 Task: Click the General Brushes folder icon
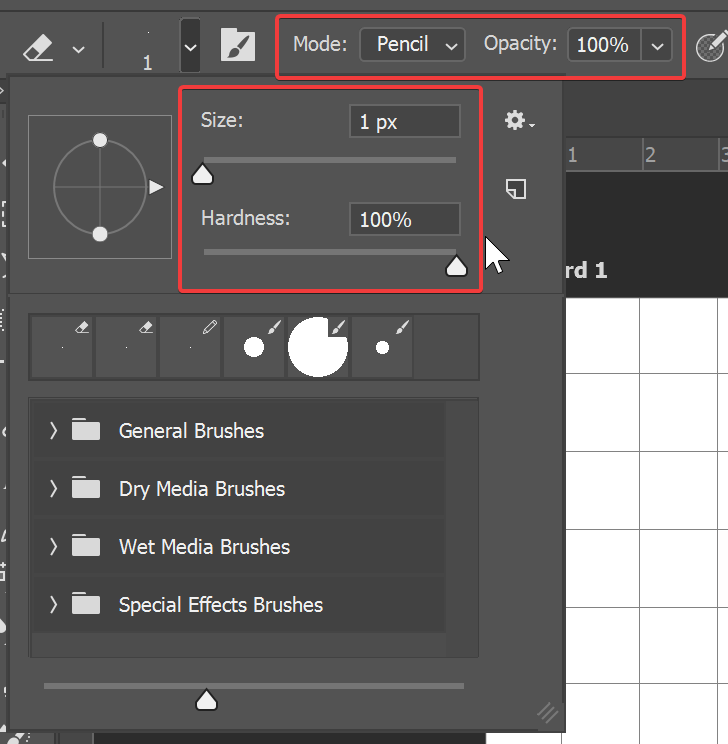(86, 429)
